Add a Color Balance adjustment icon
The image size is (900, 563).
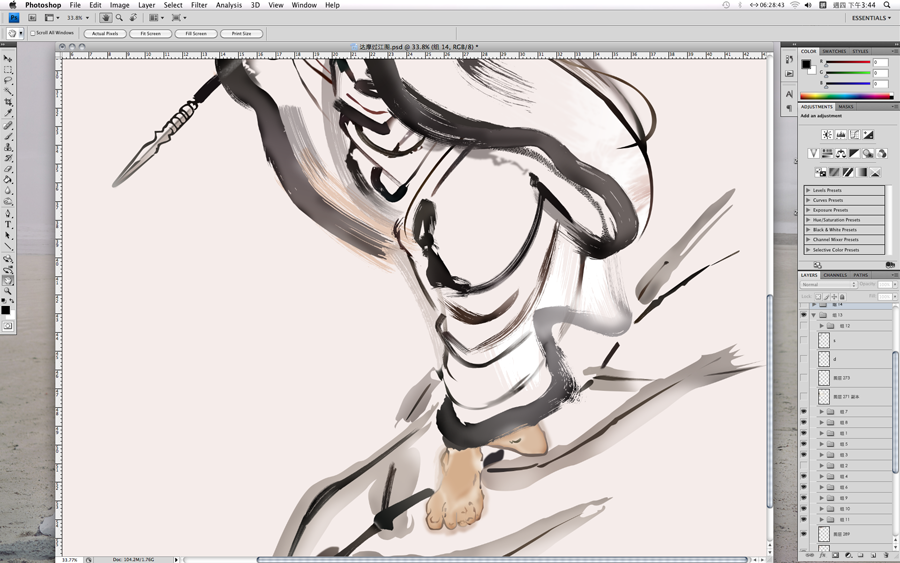[x=841, y=153]
